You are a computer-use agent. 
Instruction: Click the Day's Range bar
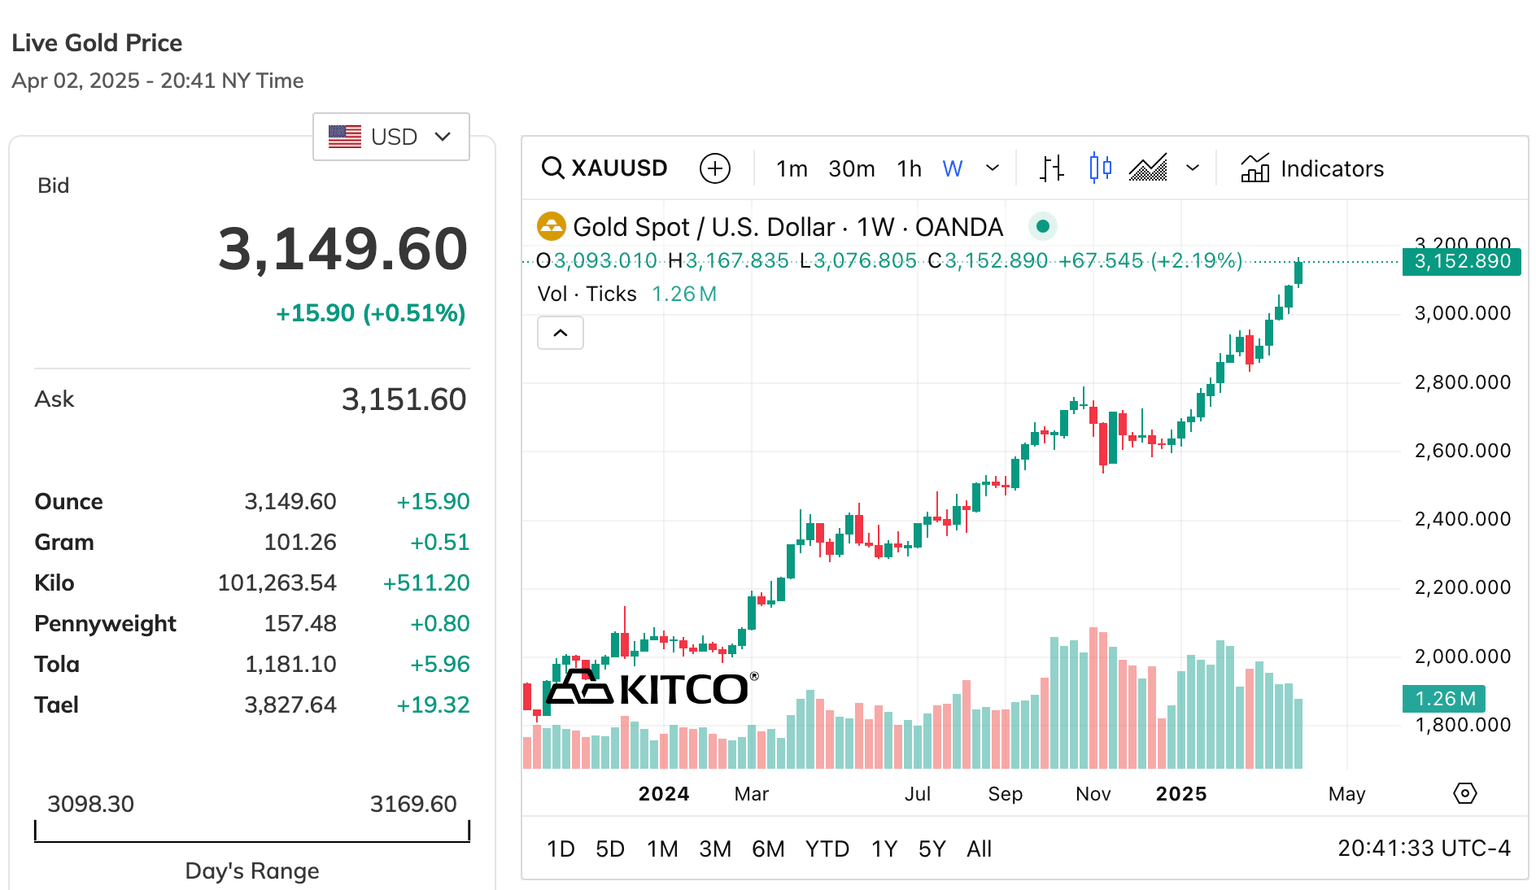252,832
